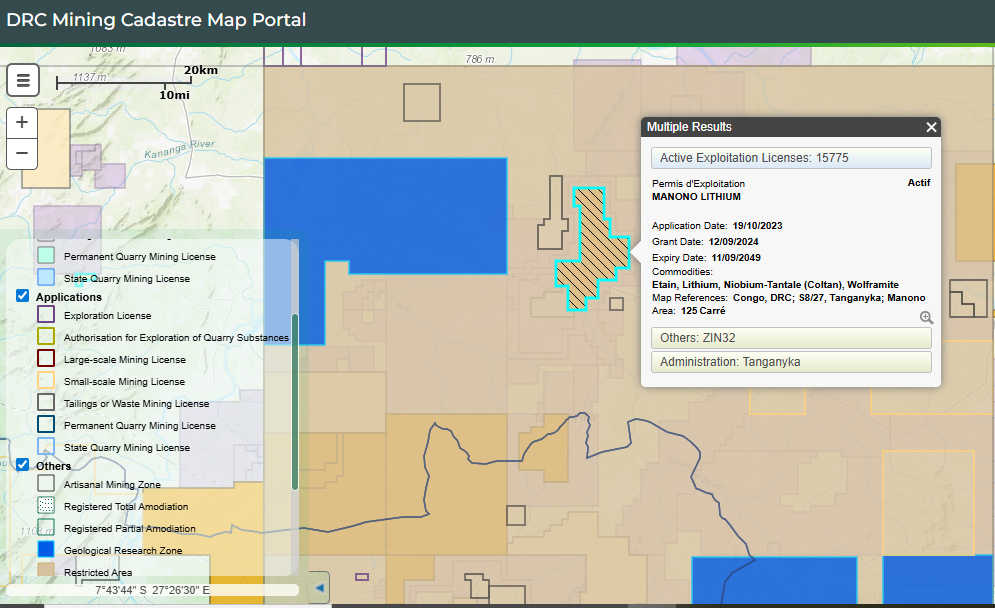Zoom out with the minus button
995x608 pixels.
(22, 154)
